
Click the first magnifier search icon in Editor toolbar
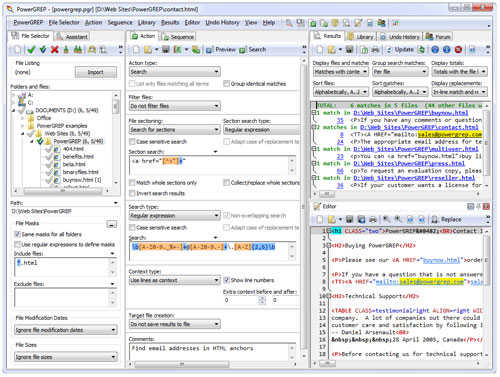pyautogui.click(x=386, y=219)
